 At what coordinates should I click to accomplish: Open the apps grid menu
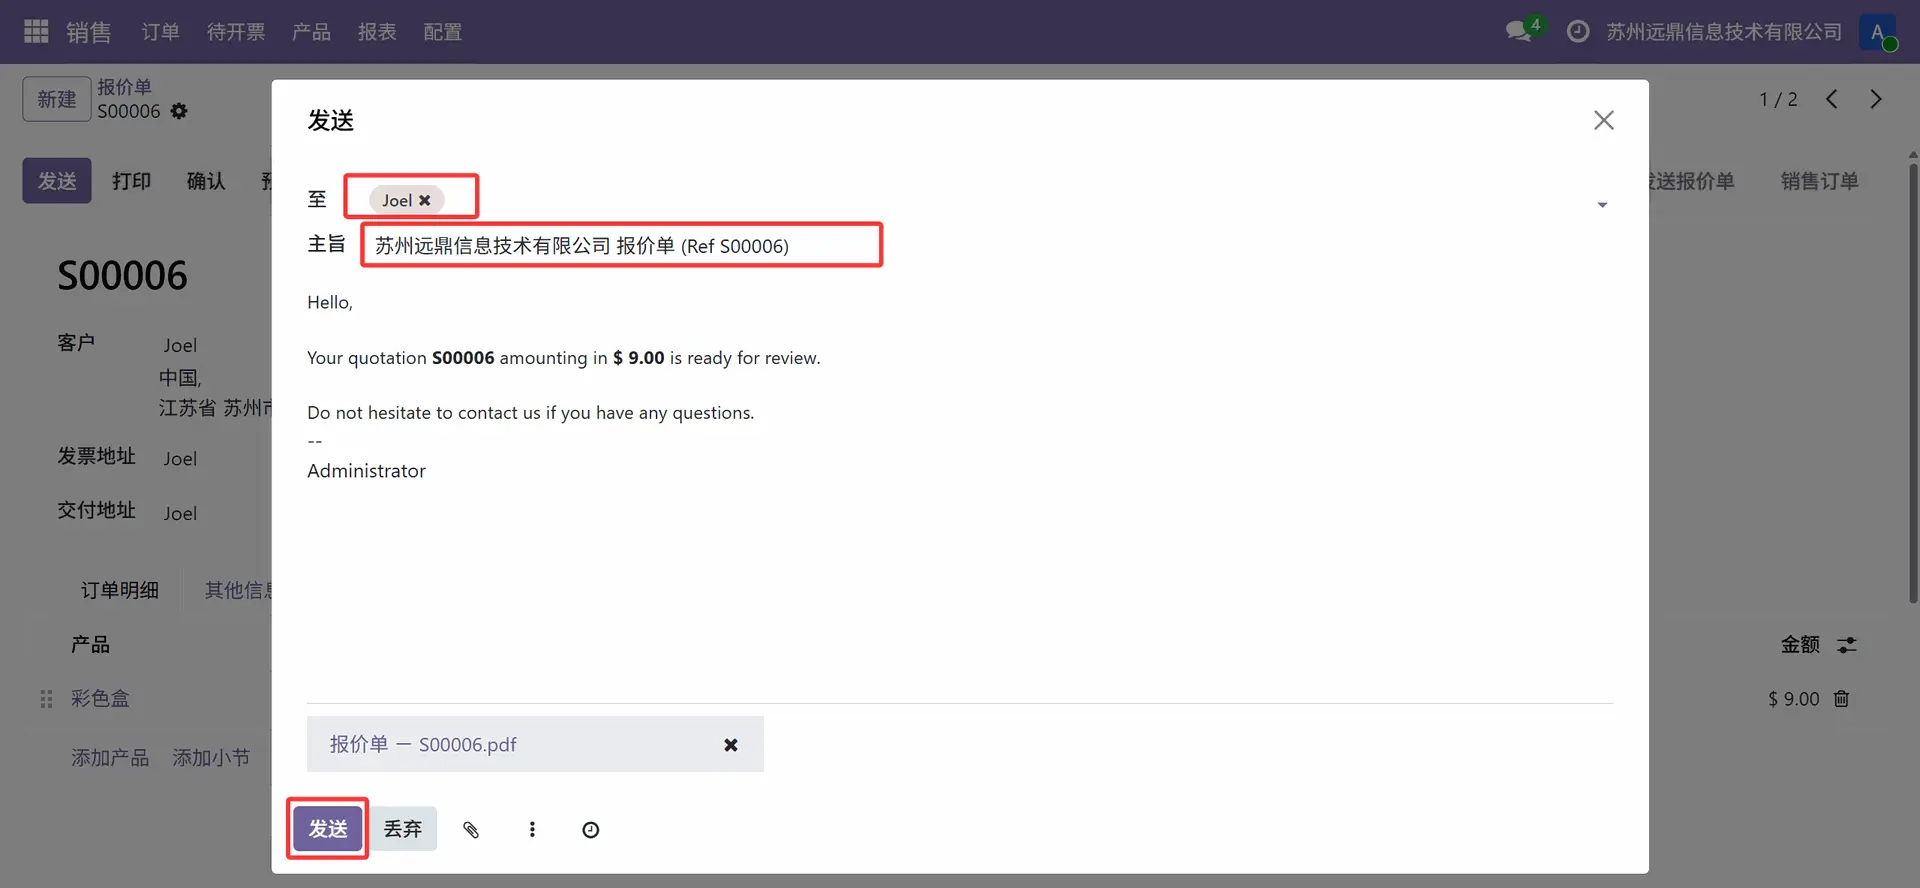pyautogui.click(x=36, y=32)
